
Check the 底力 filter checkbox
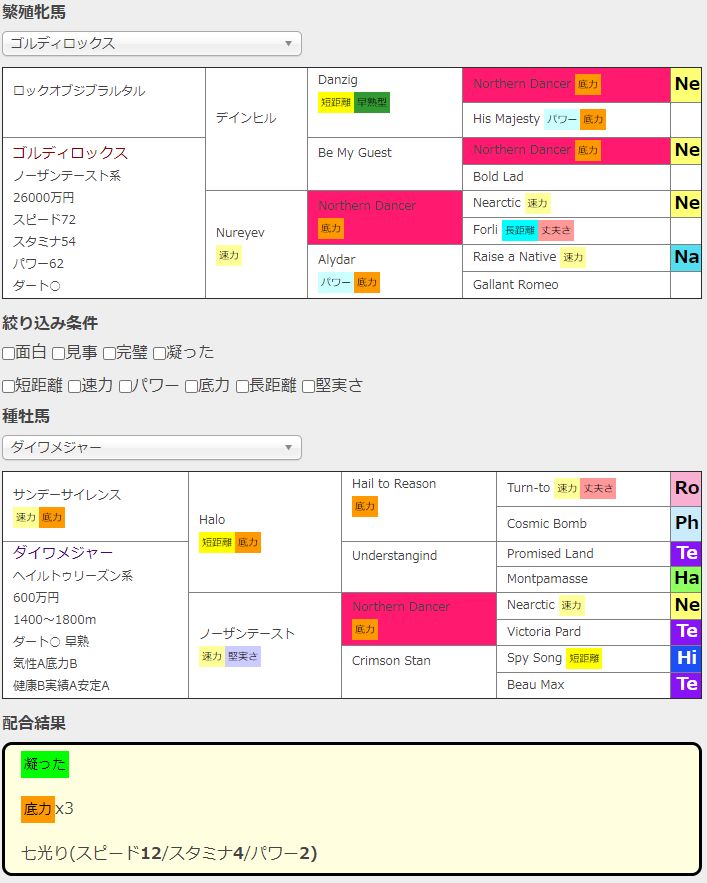tap(191, 386)
